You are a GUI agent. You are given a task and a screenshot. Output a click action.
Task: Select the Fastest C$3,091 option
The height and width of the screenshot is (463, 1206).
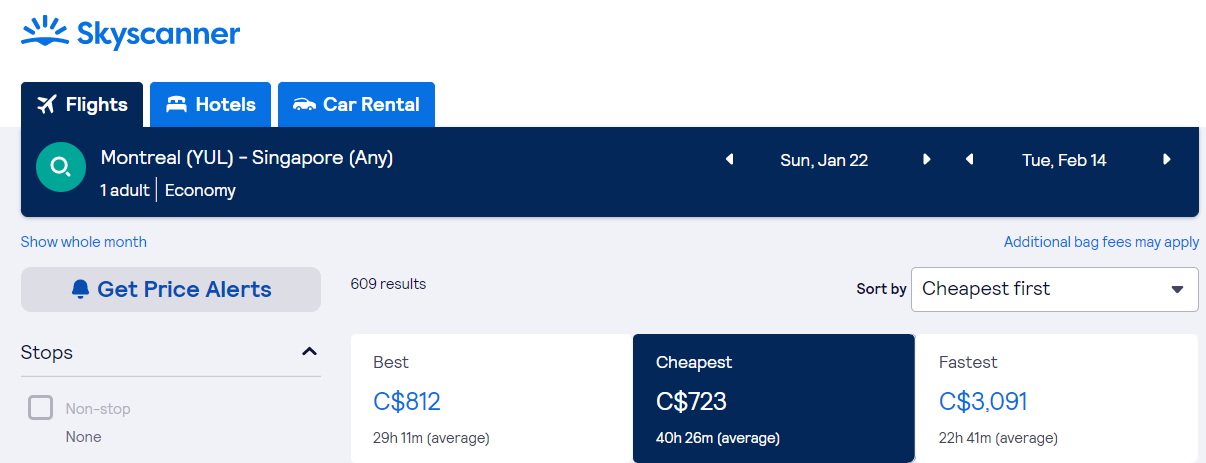[1057, 398]
